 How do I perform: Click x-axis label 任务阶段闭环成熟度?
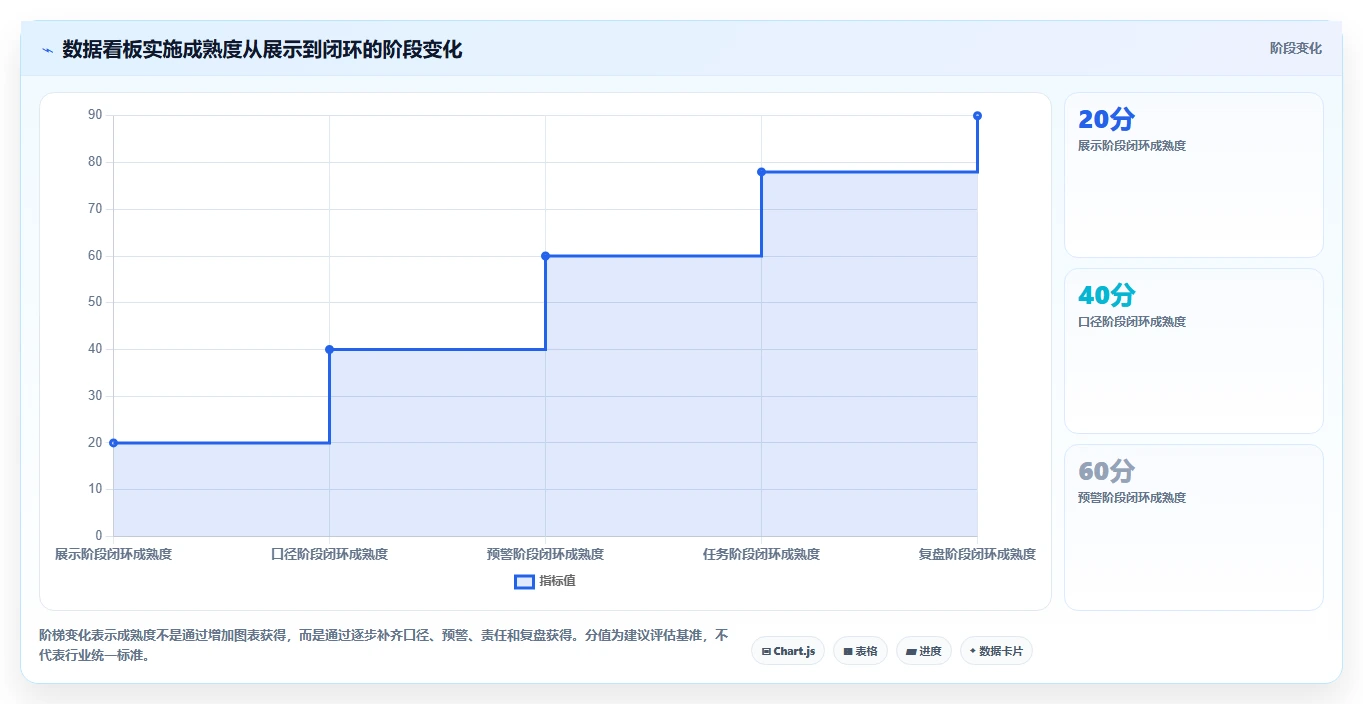pyautogui.click(x=761, y=554)
